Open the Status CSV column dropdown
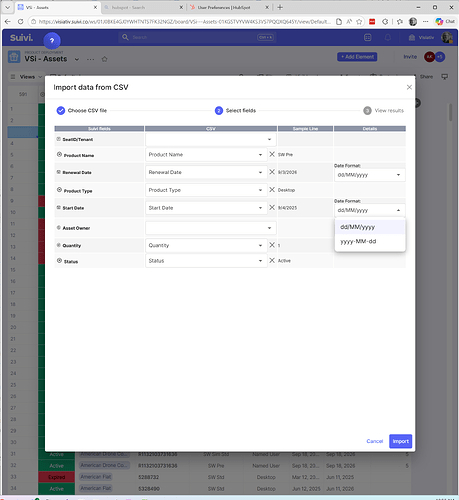 [206, 261]
